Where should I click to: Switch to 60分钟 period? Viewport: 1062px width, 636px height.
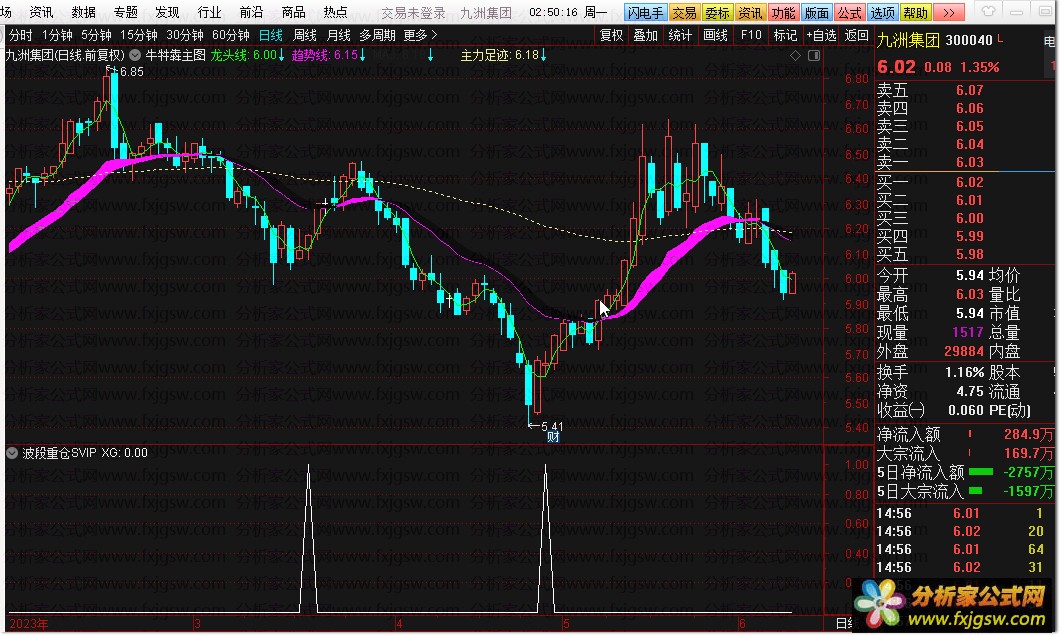click(x=231, y=35)
